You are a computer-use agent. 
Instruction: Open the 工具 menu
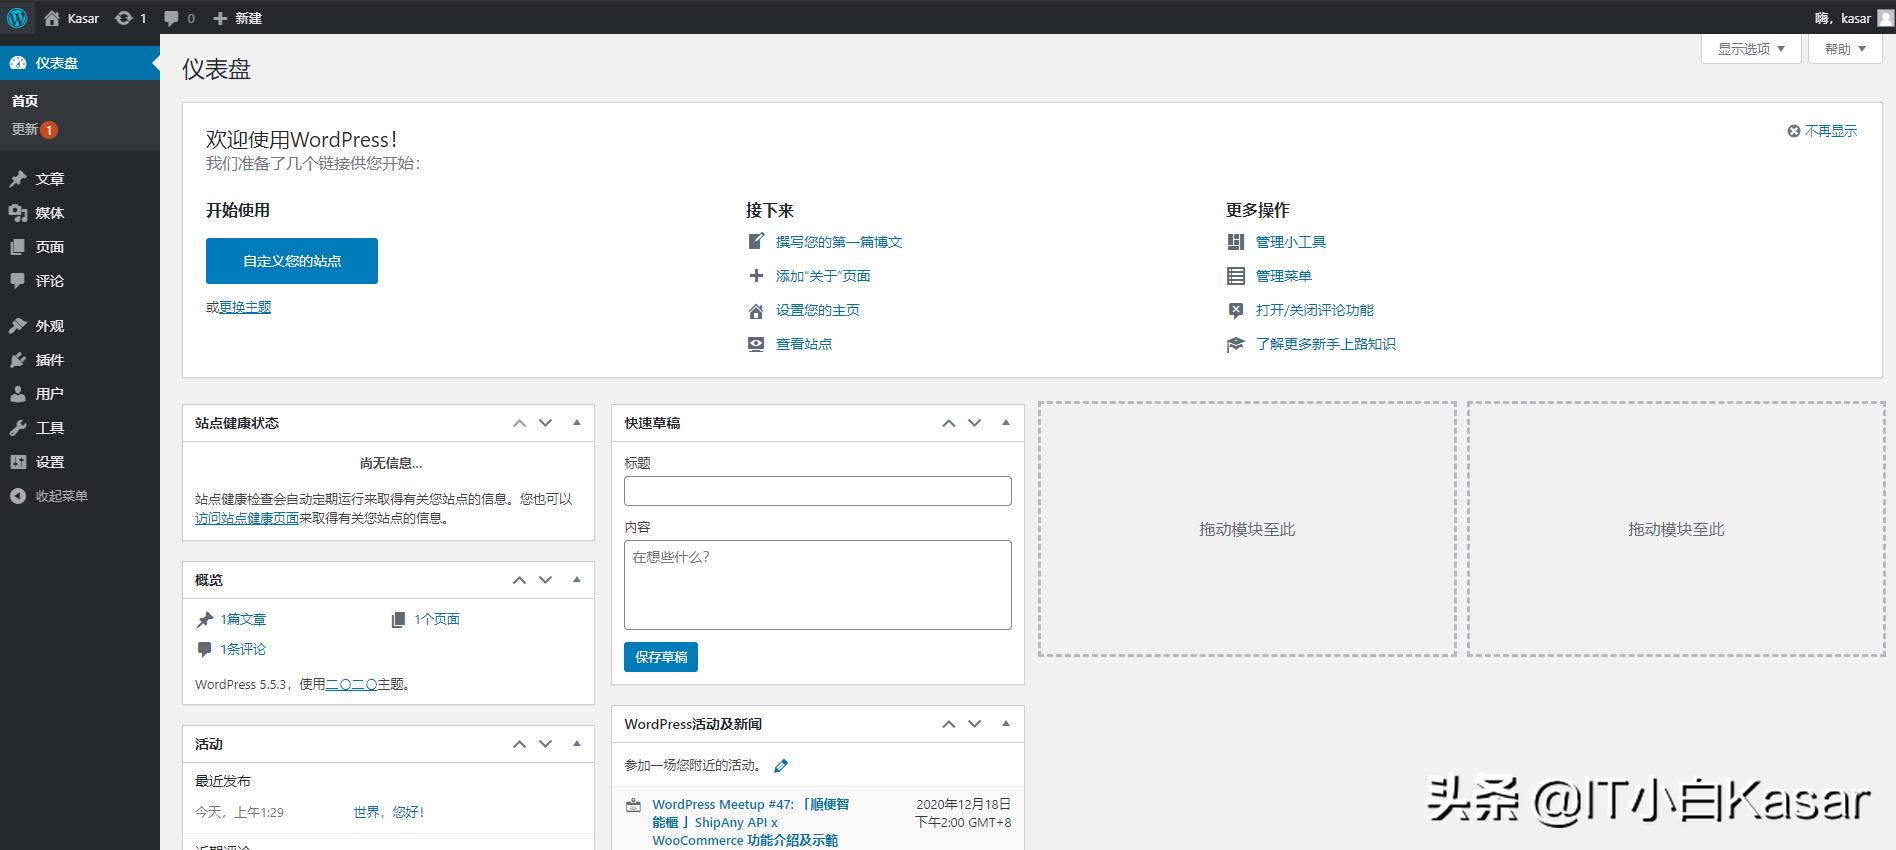[80, 428]
